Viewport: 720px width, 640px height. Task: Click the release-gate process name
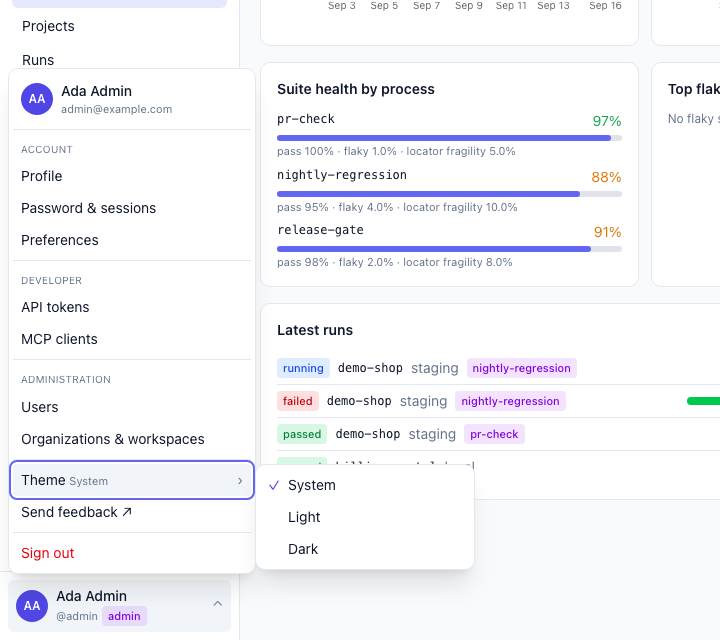tap(320, 230)
